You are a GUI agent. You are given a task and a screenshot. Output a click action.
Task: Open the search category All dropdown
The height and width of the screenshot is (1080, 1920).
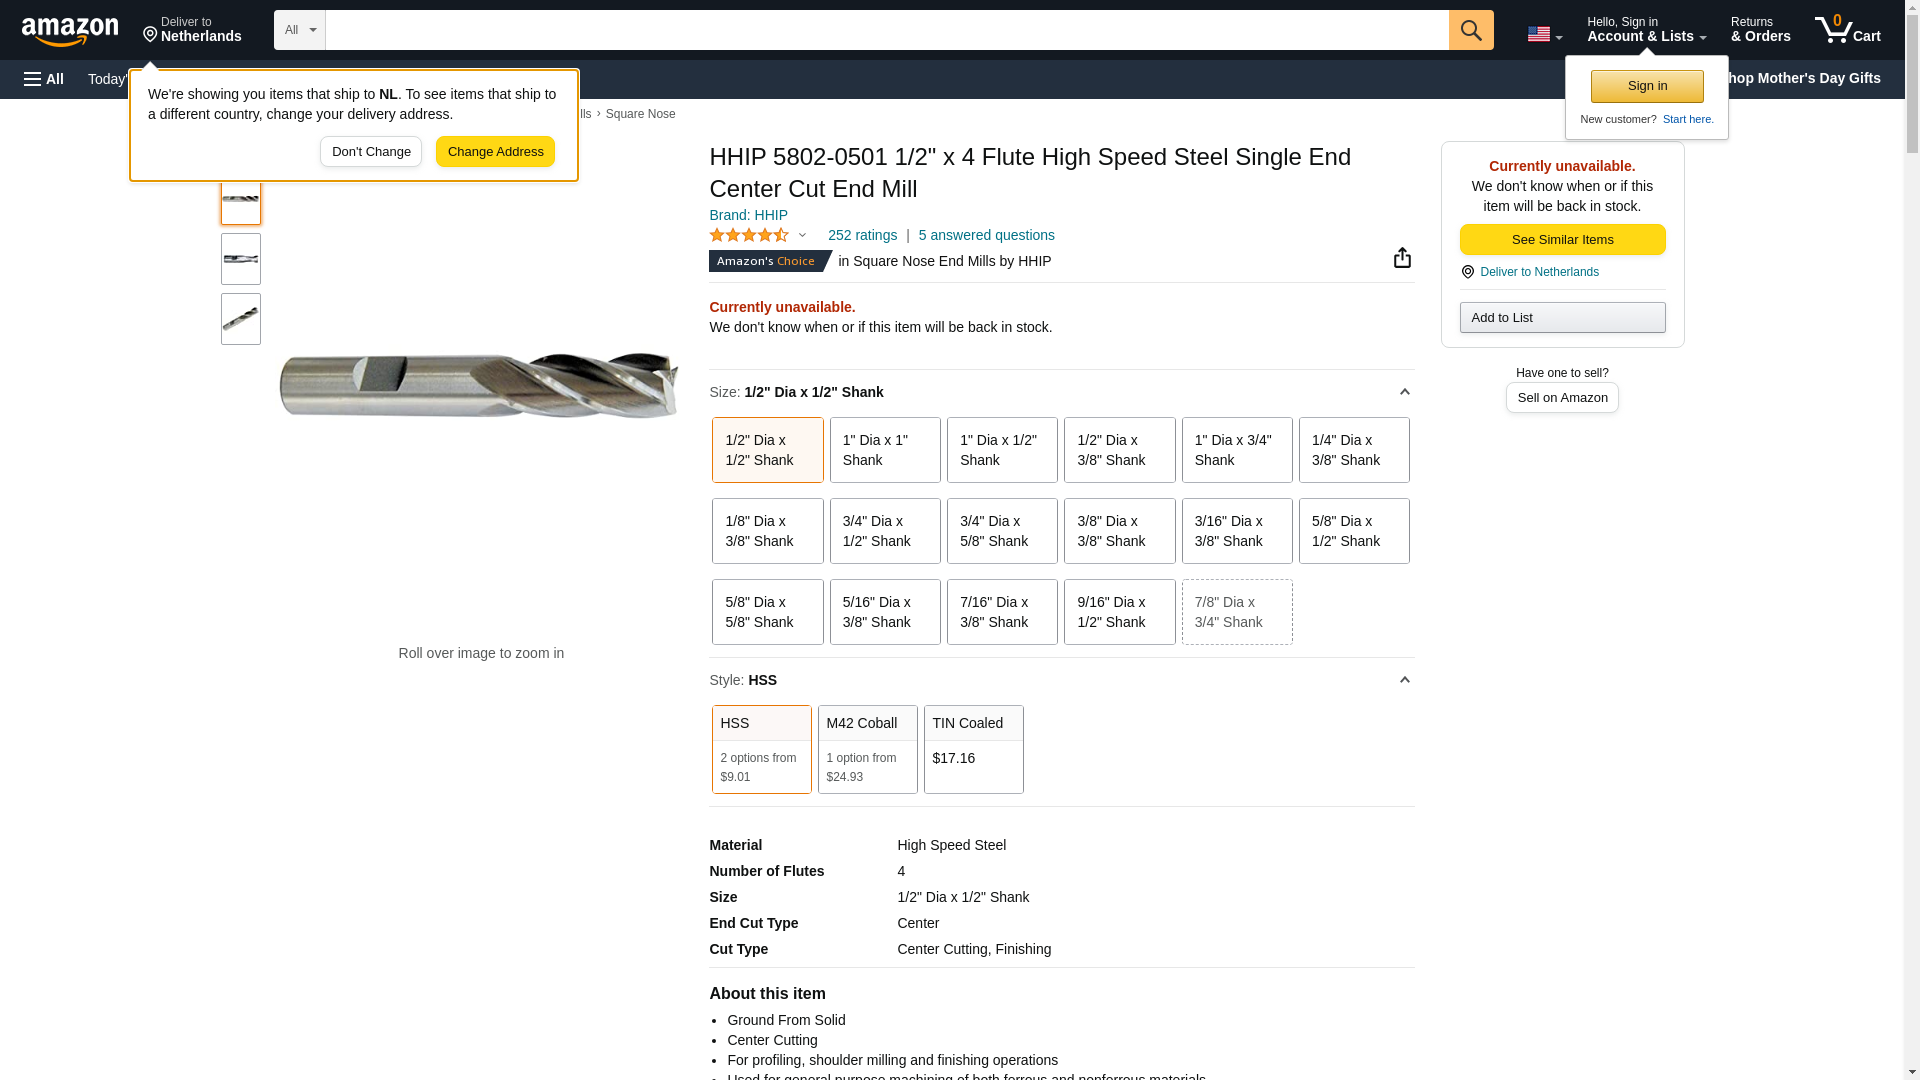pyautogui.click(x=299, y=30)
